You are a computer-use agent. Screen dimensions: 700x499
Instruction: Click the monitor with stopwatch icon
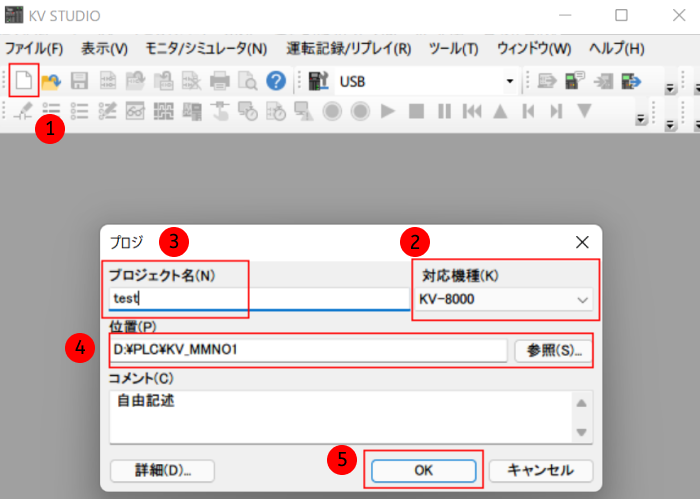point(248,111)
